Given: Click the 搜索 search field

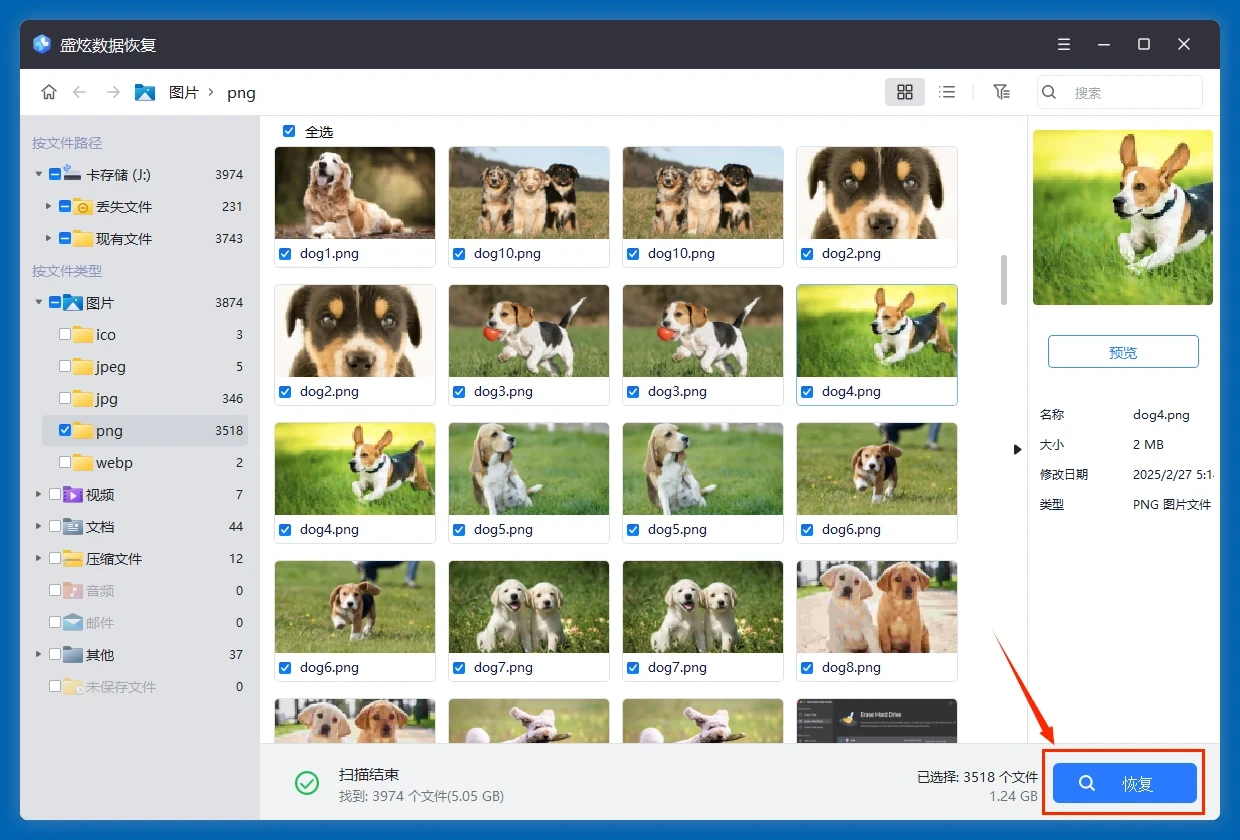Looking at the screenshot, I should point(1130,92).
